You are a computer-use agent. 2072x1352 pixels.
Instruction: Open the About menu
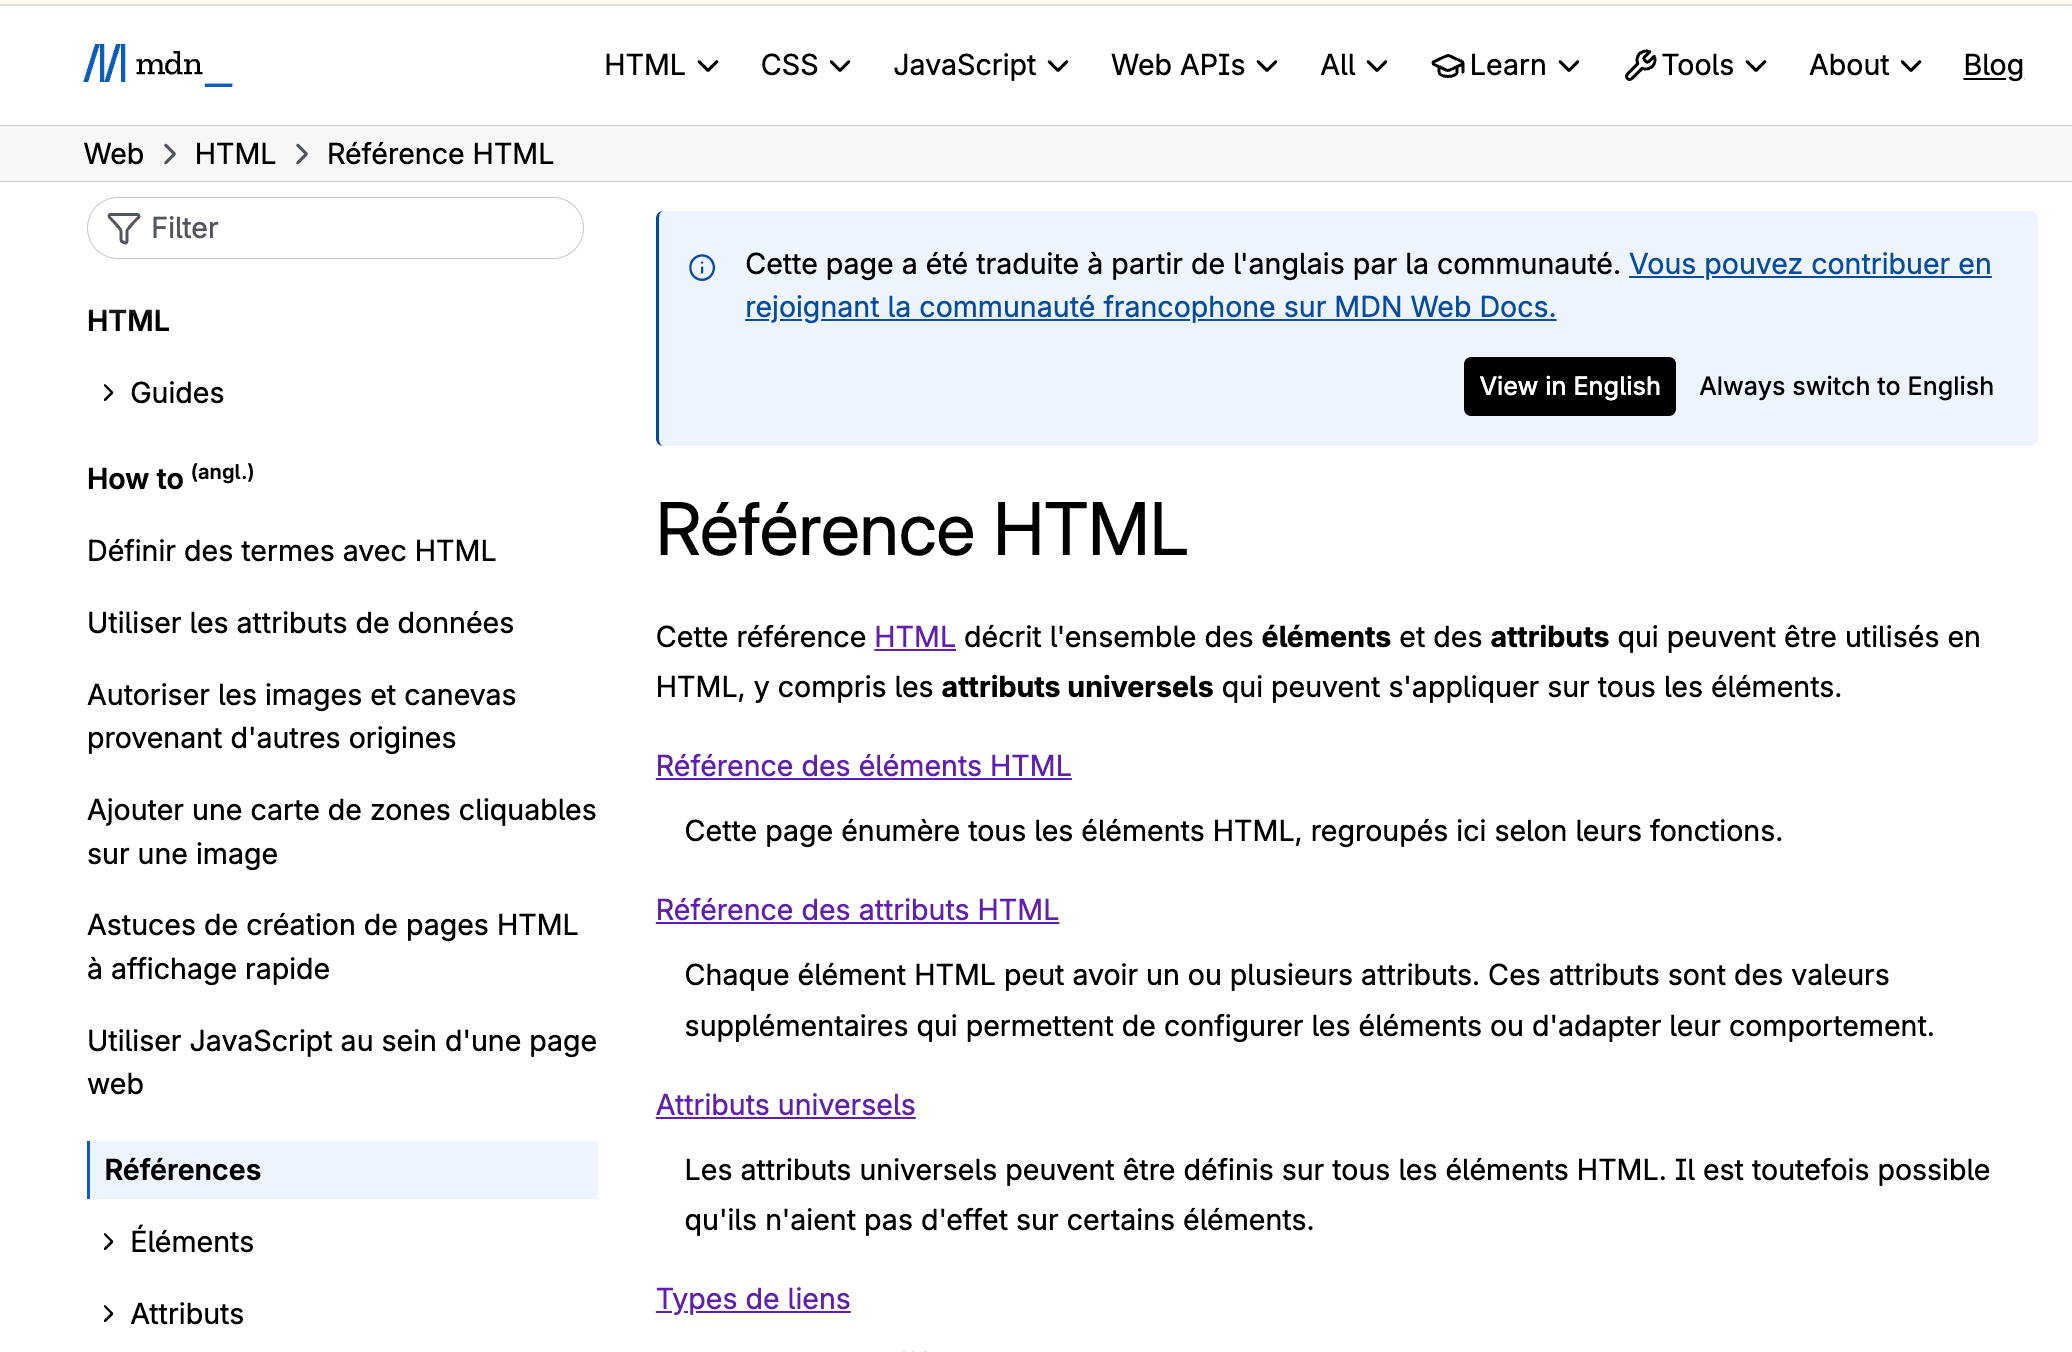click(x=1862, y=65)
